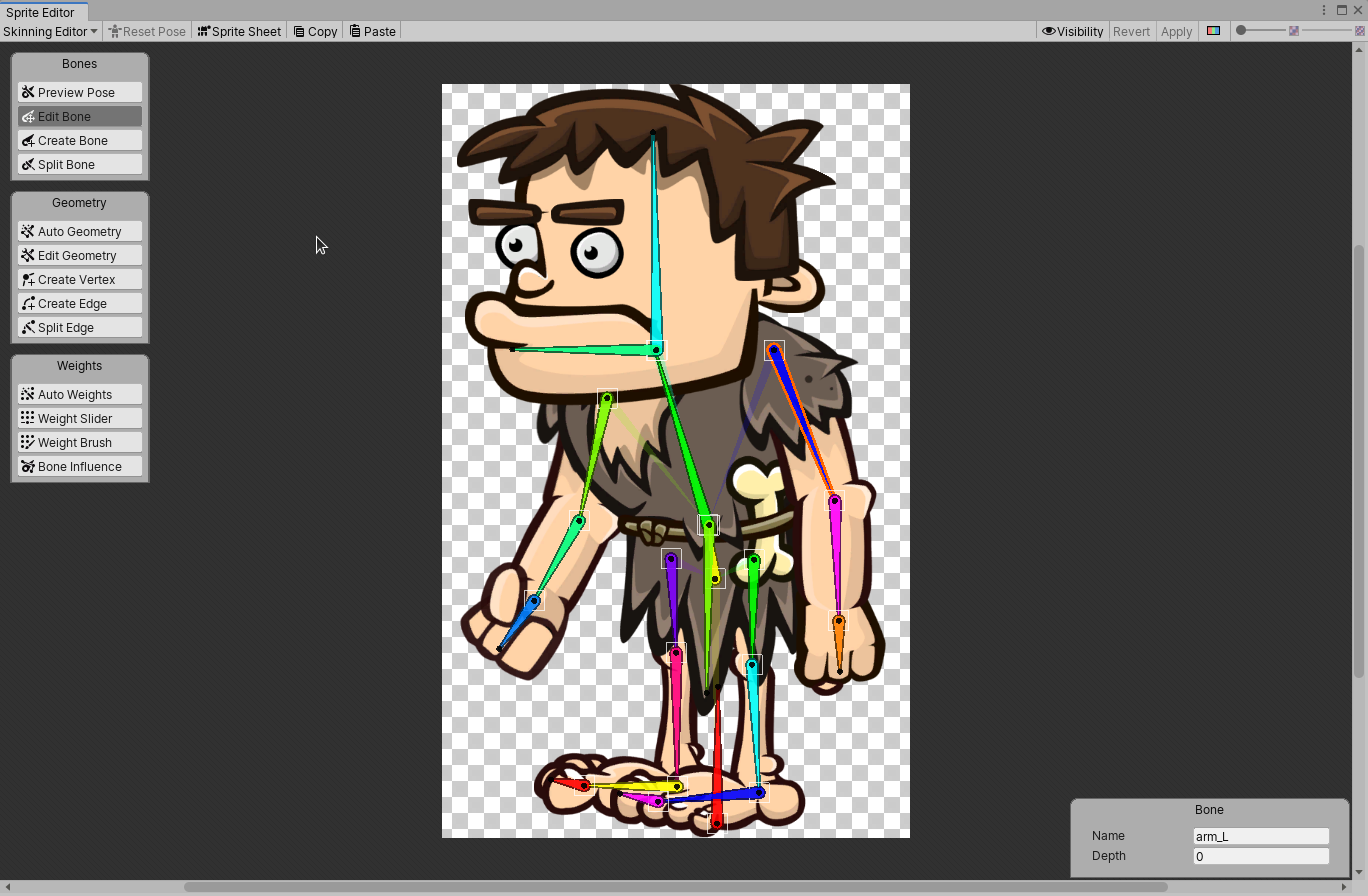This screenshot has height=896, width=1368.
Task: Copy the bone and weight data
Action: point(314,31)
